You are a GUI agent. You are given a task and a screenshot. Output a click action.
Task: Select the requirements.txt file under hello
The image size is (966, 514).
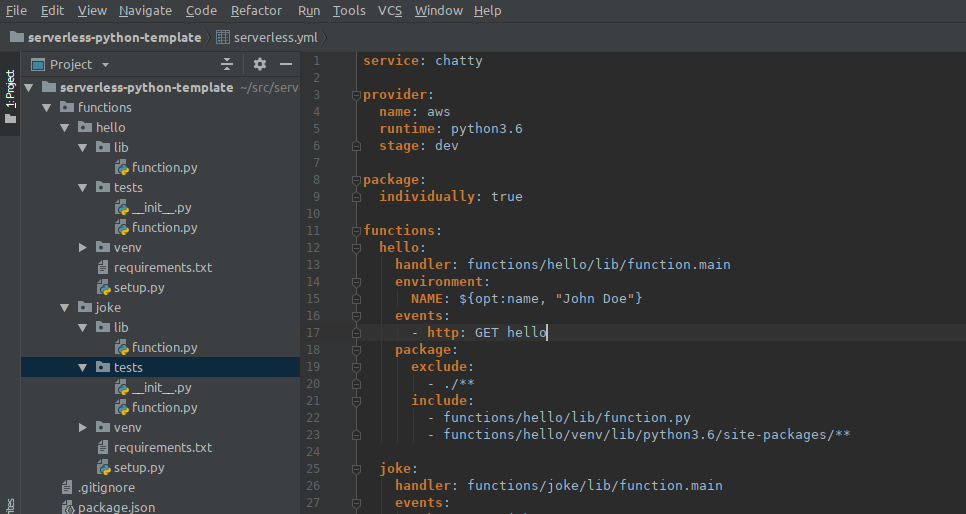click(162, 267)
